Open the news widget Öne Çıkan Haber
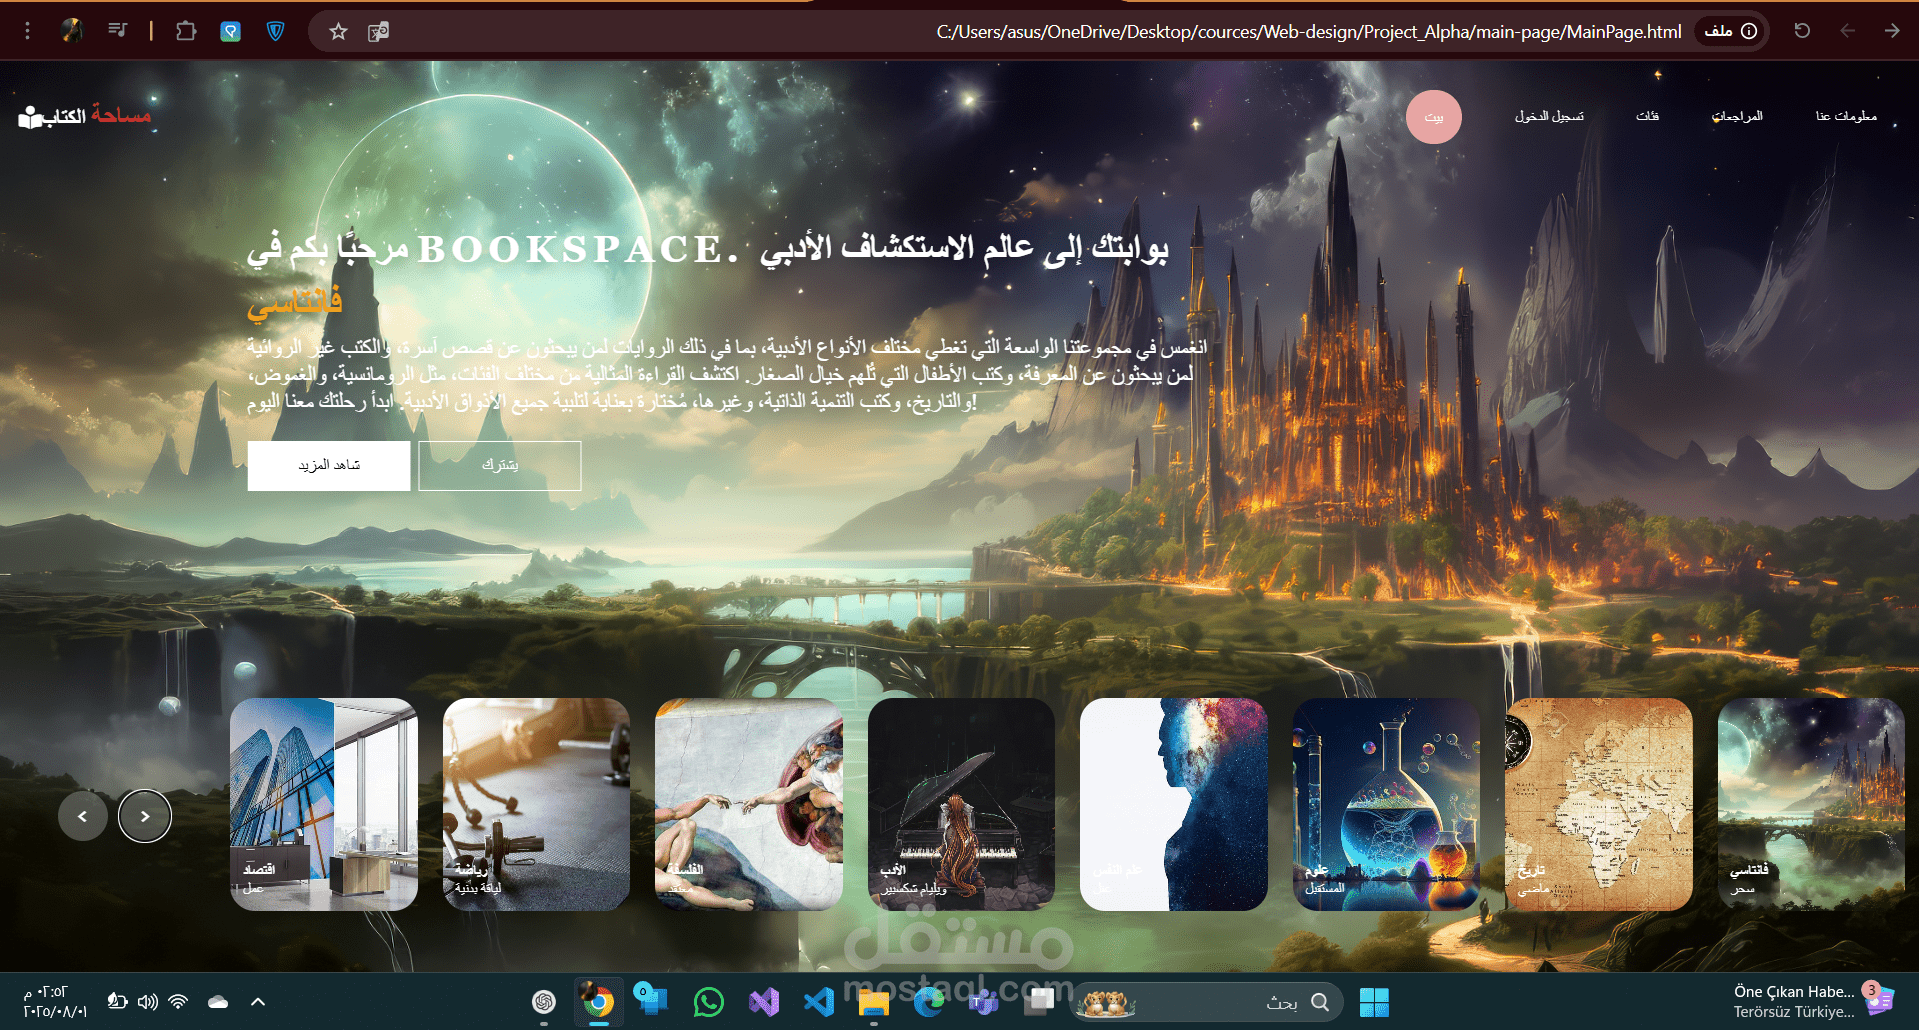 click(x=1813, y=1001)
